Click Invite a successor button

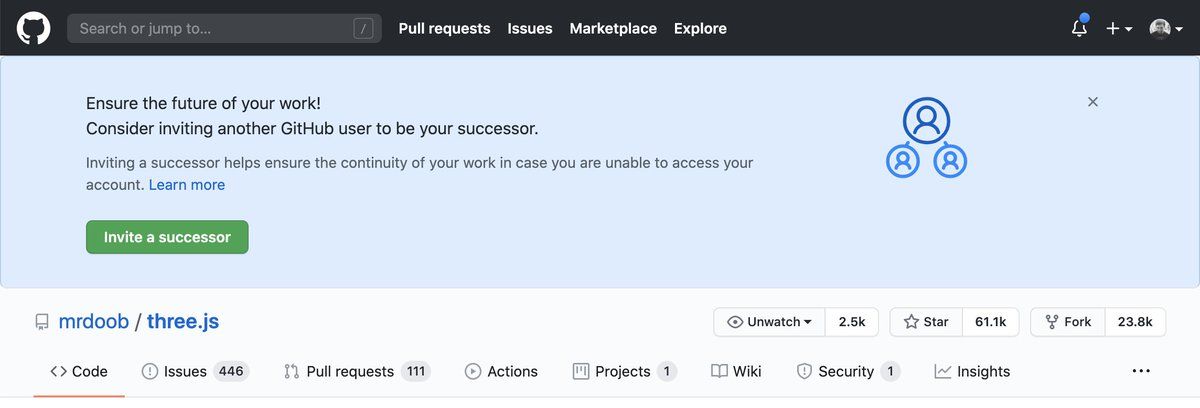click(x=167, y=237)
